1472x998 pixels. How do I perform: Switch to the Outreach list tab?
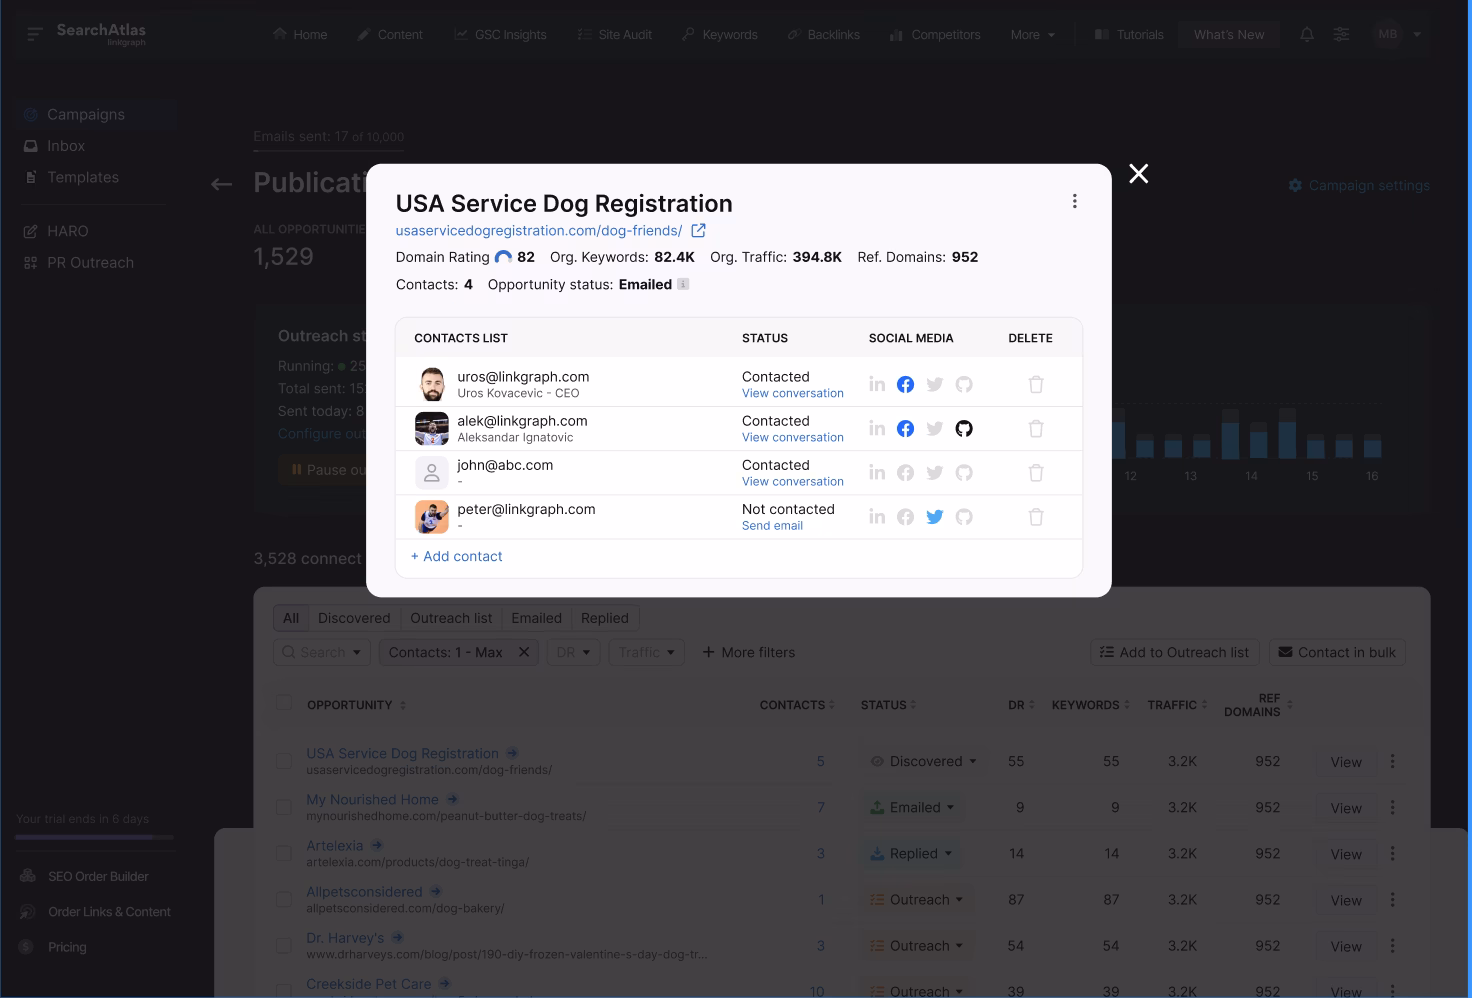(451, 618)
